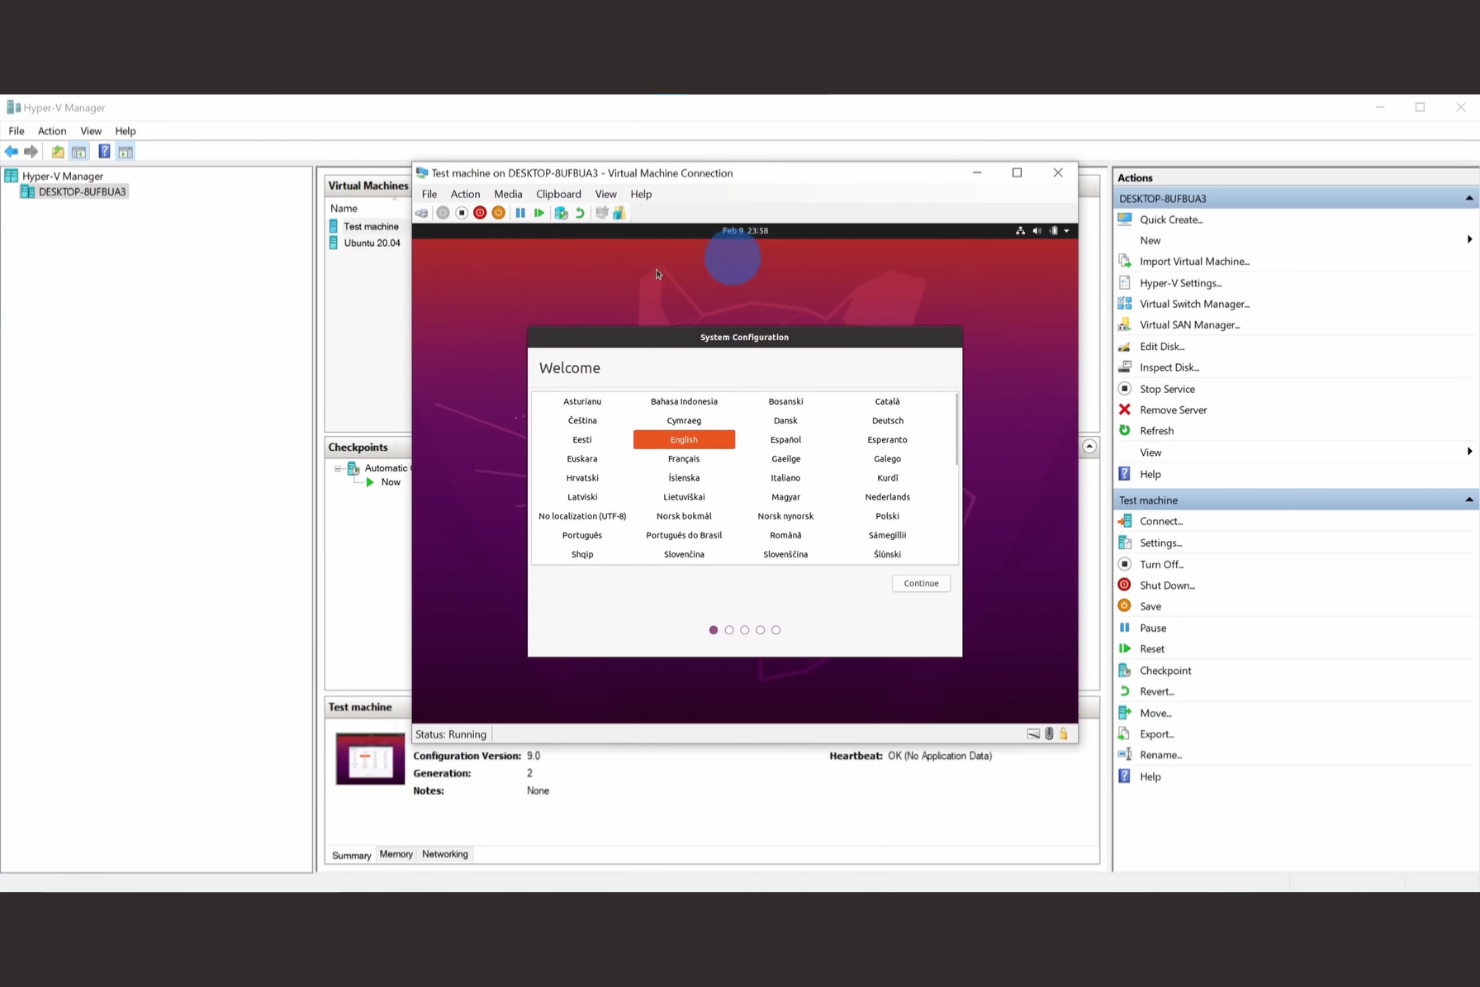1480x987 pixels.
Task: Click Export... action
Action: (x=1157, y=734)
